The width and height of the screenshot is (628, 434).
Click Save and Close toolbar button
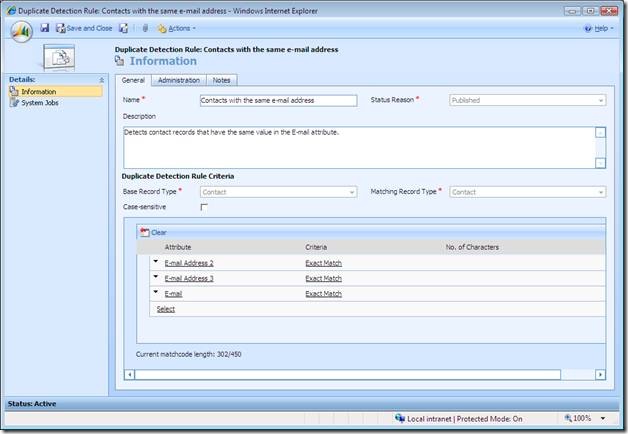[84, 28]
